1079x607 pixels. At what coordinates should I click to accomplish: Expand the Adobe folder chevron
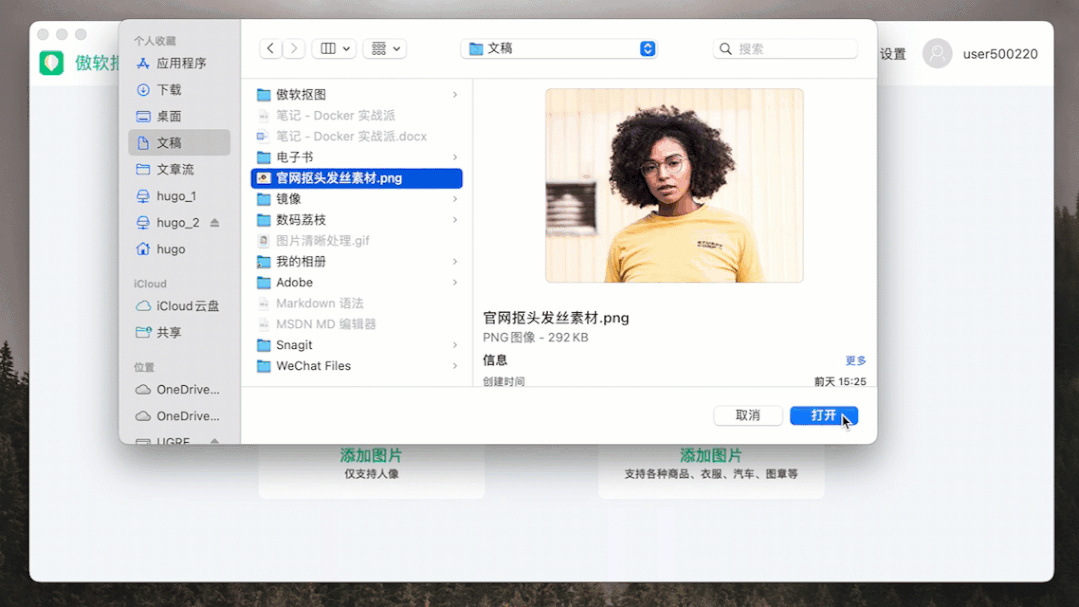coord(455,282)
